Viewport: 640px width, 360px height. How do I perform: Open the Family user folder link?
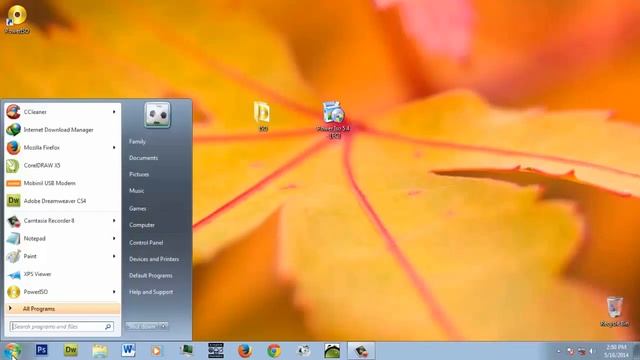point(138,142)
